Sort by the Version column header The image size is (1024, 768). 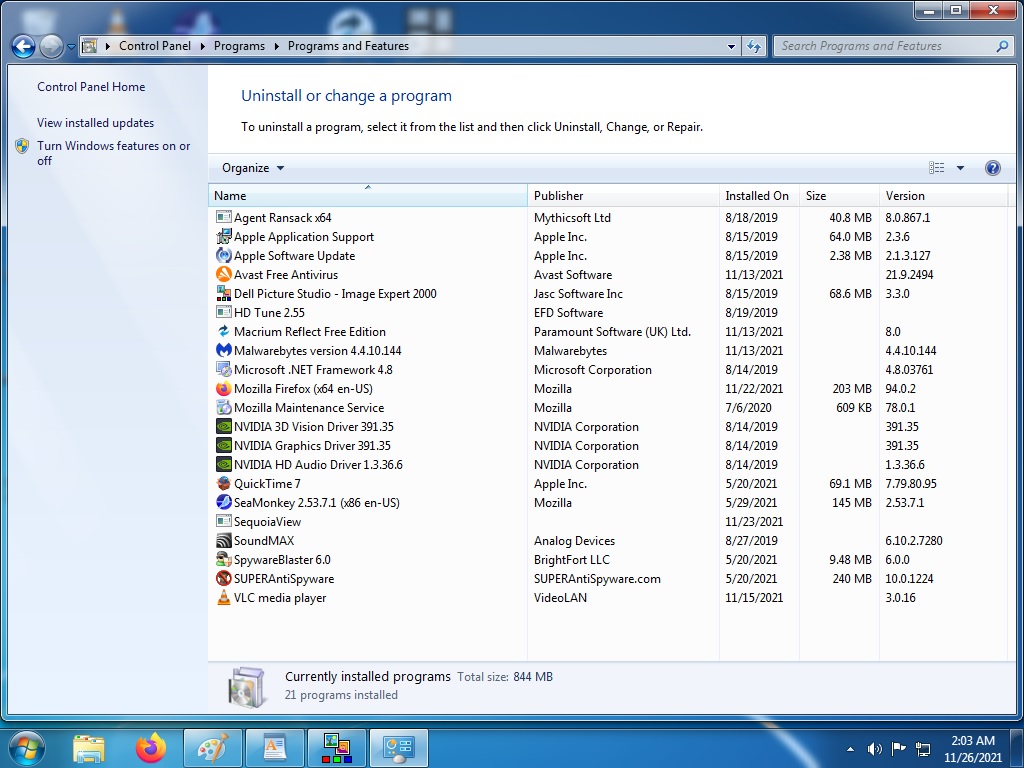click(944, 195)
